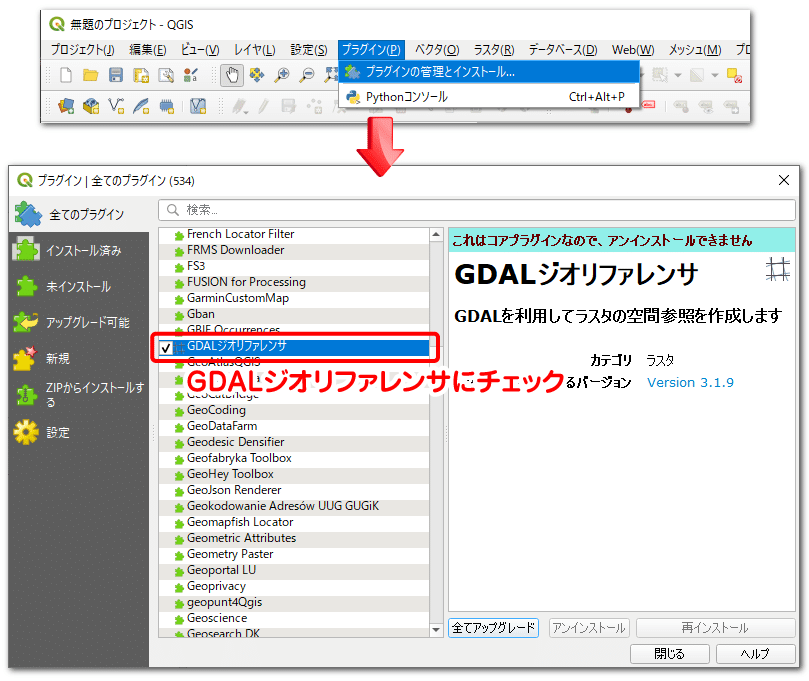Screen dimensions: 809x681
Task: Toggle the GDAL Georeferencer plugin checkbox
Action: [166, 348]
